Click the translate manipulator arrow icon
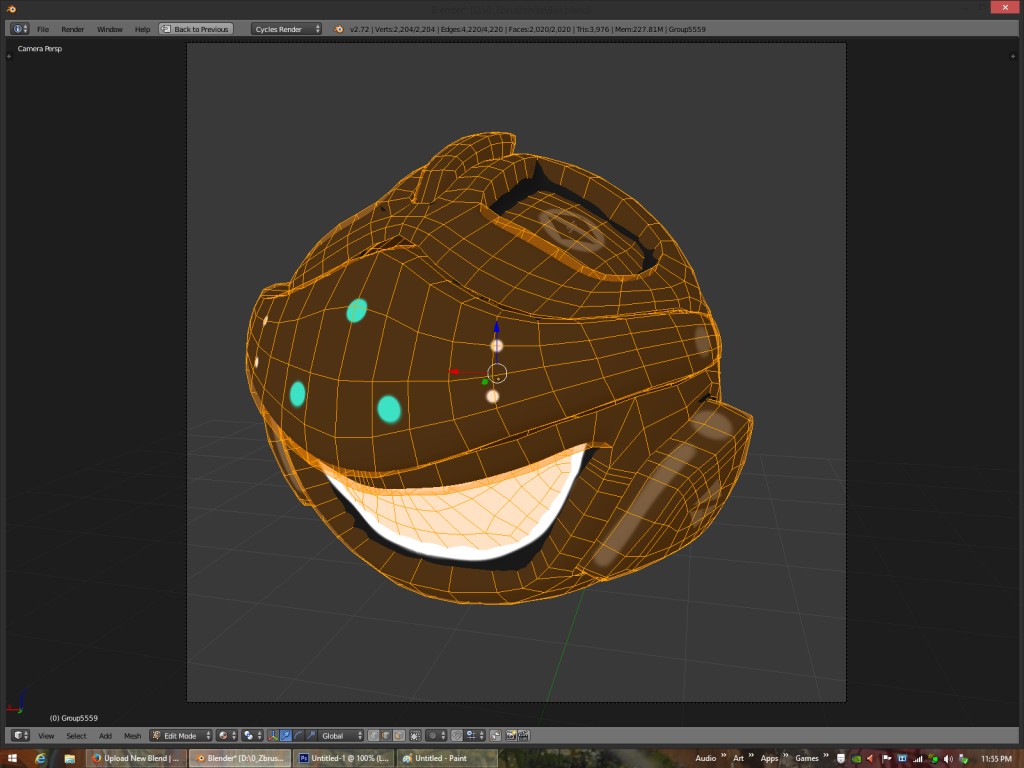Viewport: 1024px width, 768px height. 285,735
